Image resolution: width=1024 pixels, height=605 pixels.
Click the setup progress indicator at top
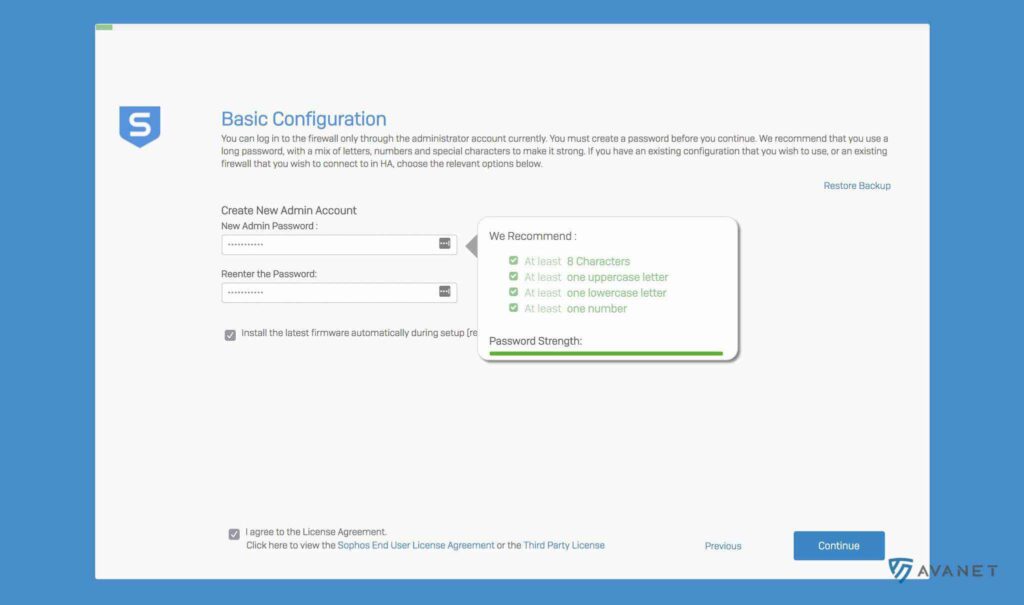104,27
